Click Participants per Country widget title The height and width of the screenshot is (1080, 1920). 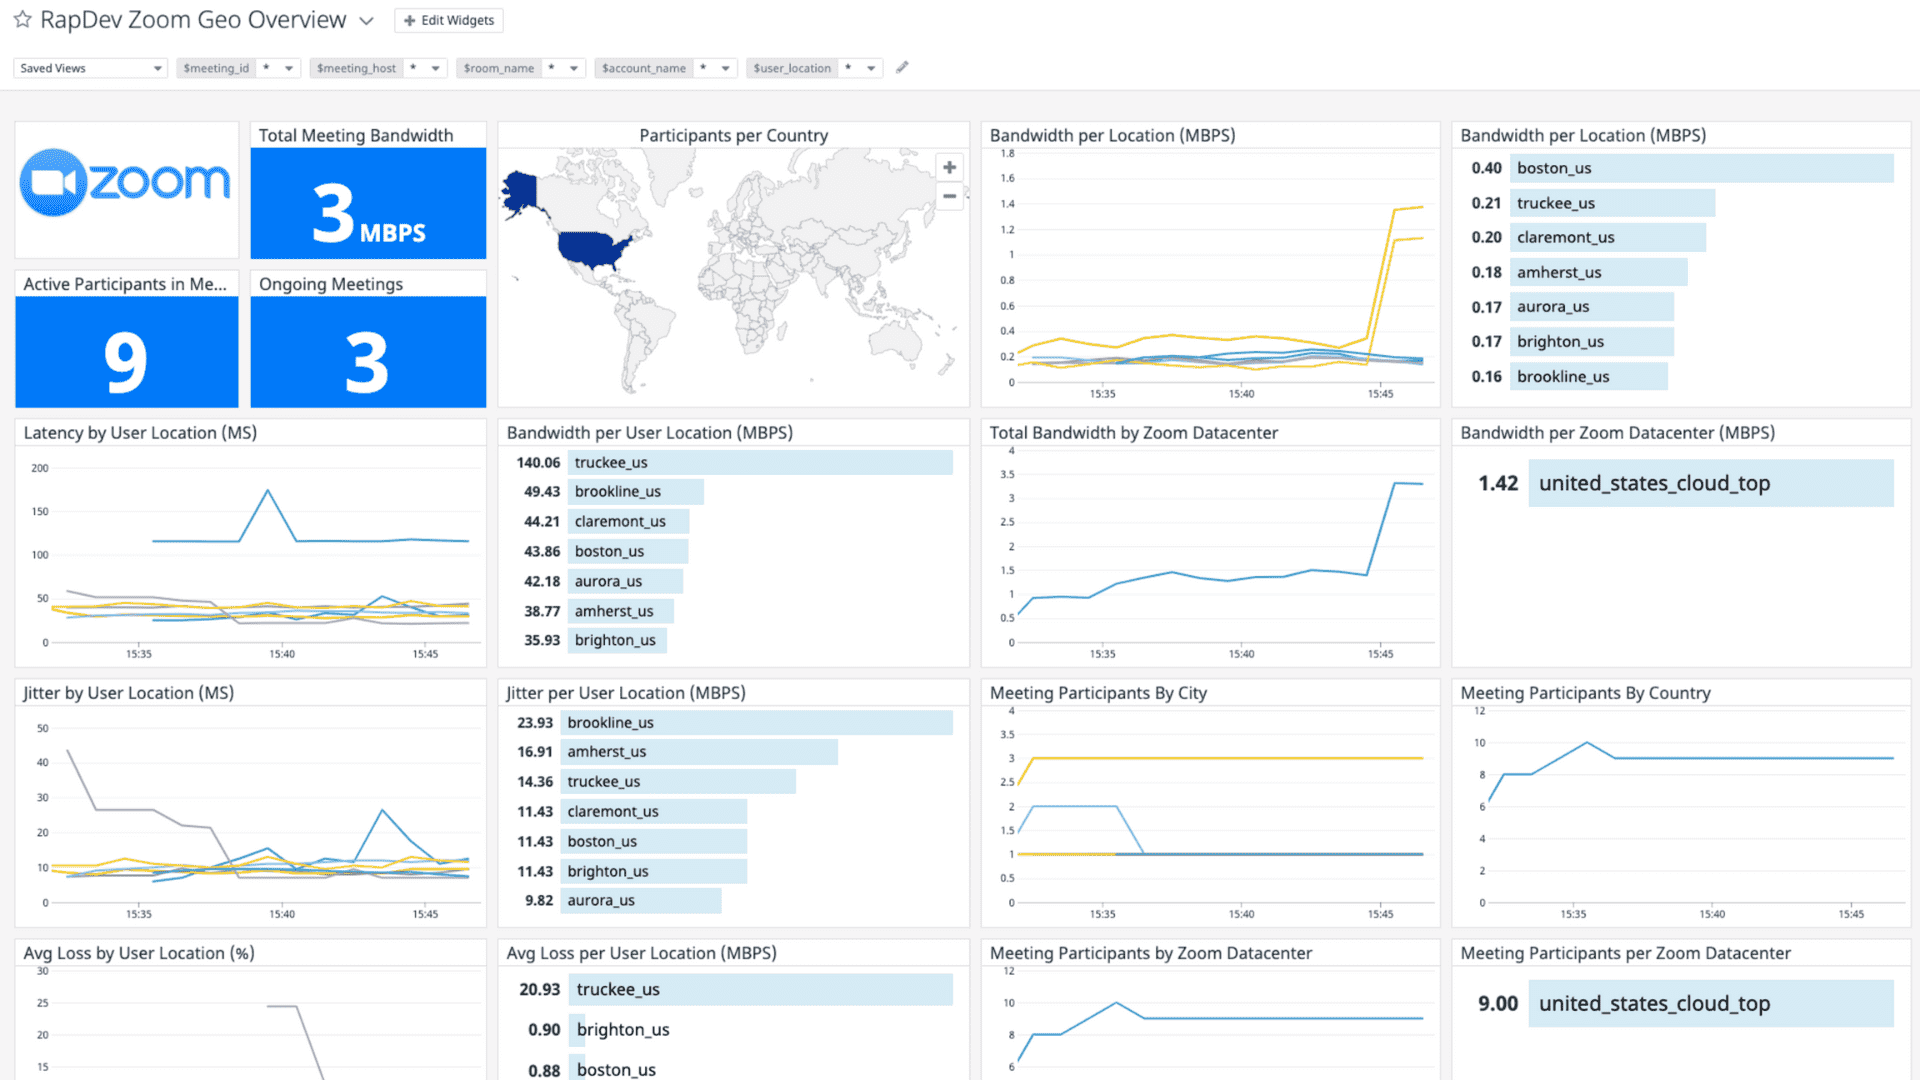click(x=733, y=135)
